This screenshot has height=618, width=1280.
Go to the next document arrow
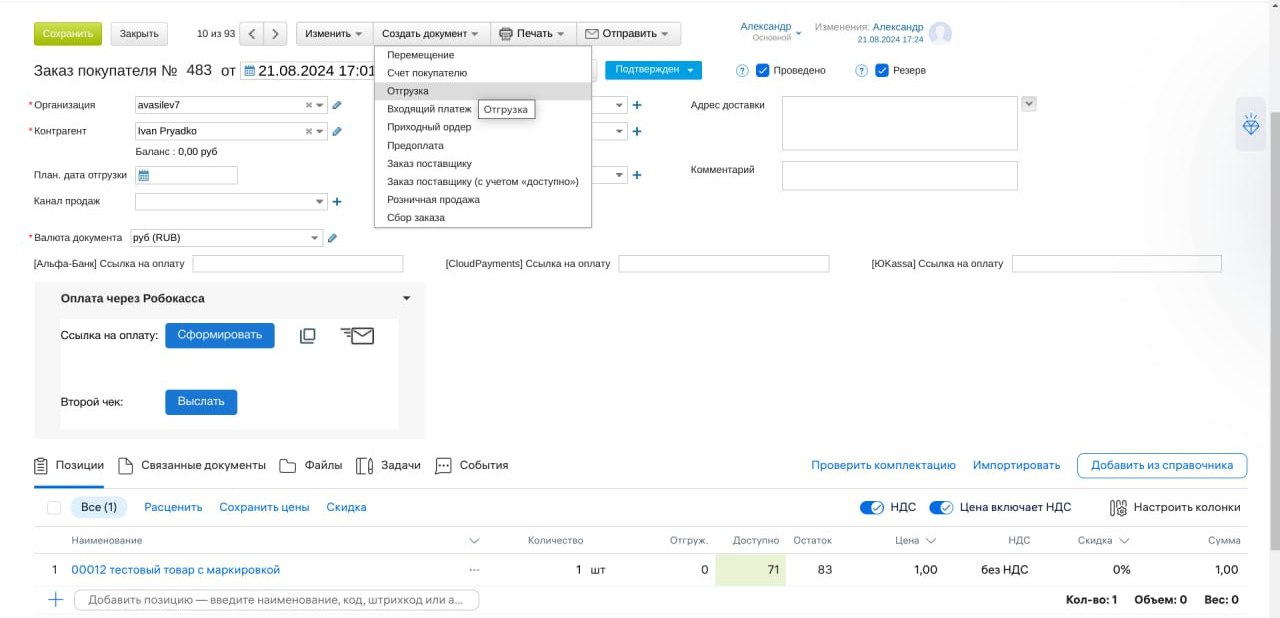tap(276, 34)
